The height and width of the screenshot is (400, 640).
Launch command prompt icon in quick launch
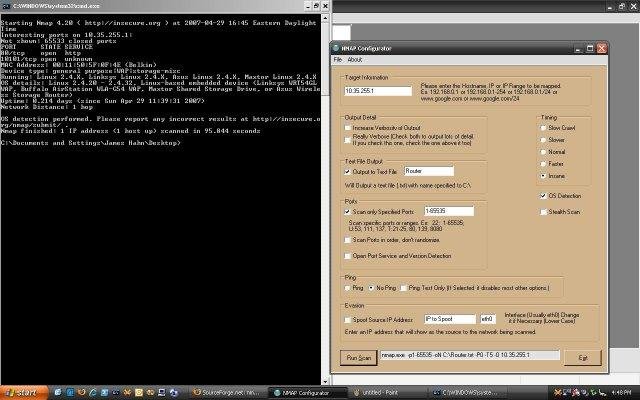click(116, 393)
